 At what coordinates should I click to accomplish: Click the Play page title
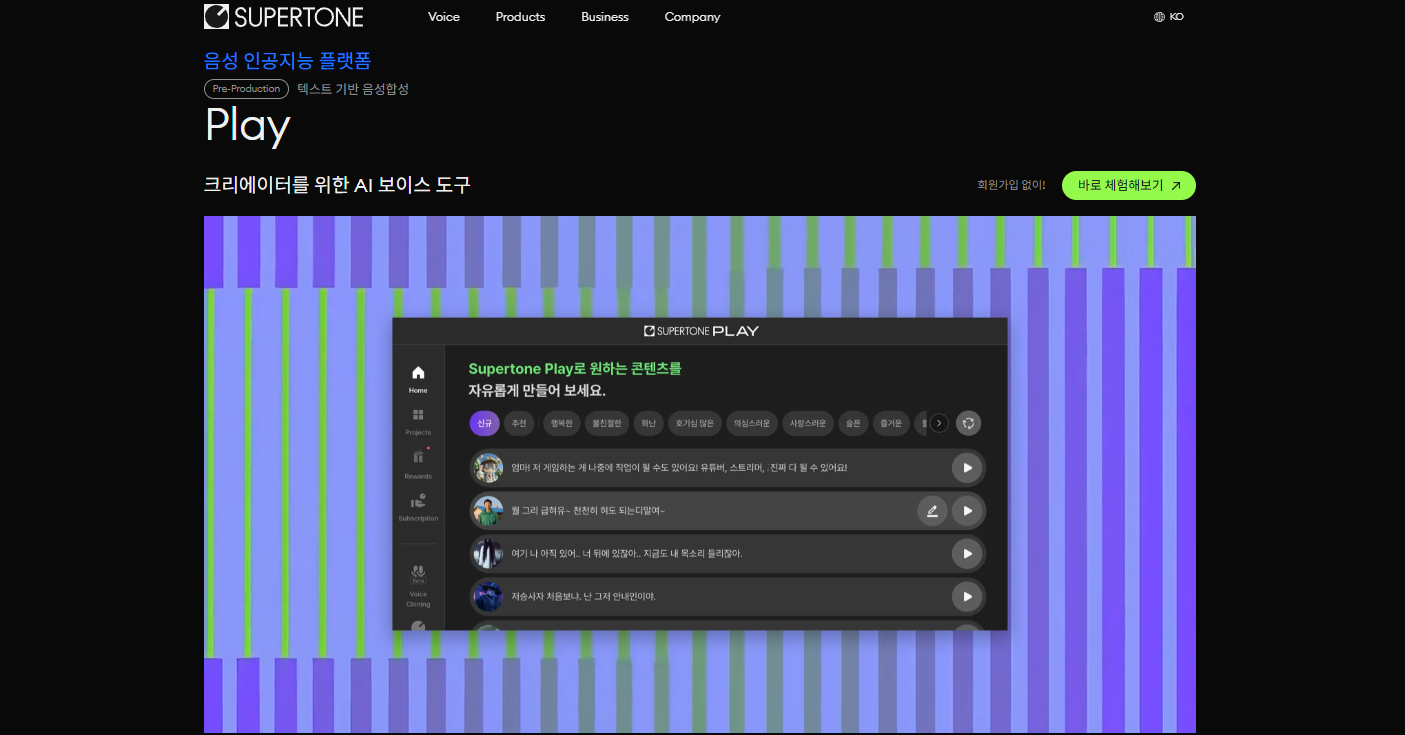tap(248, 127)
